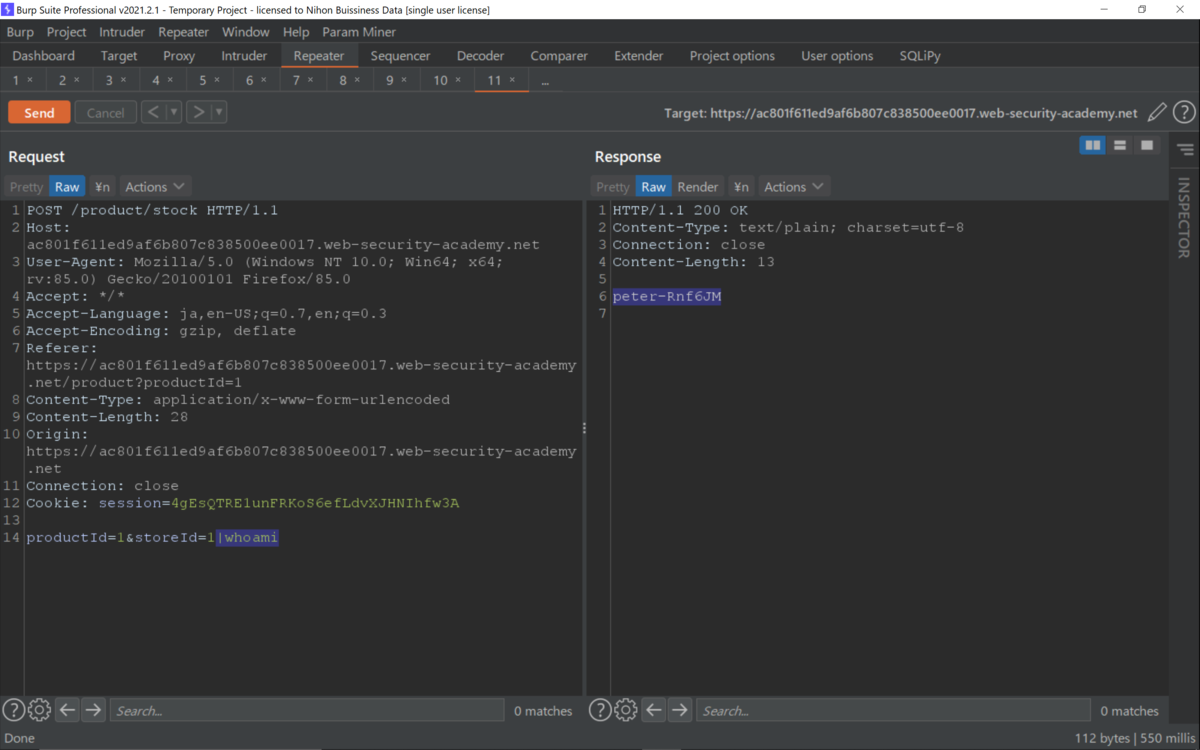
Task: Switch to the Target tab
Action: pyautogui.click(x=119, y=56)
